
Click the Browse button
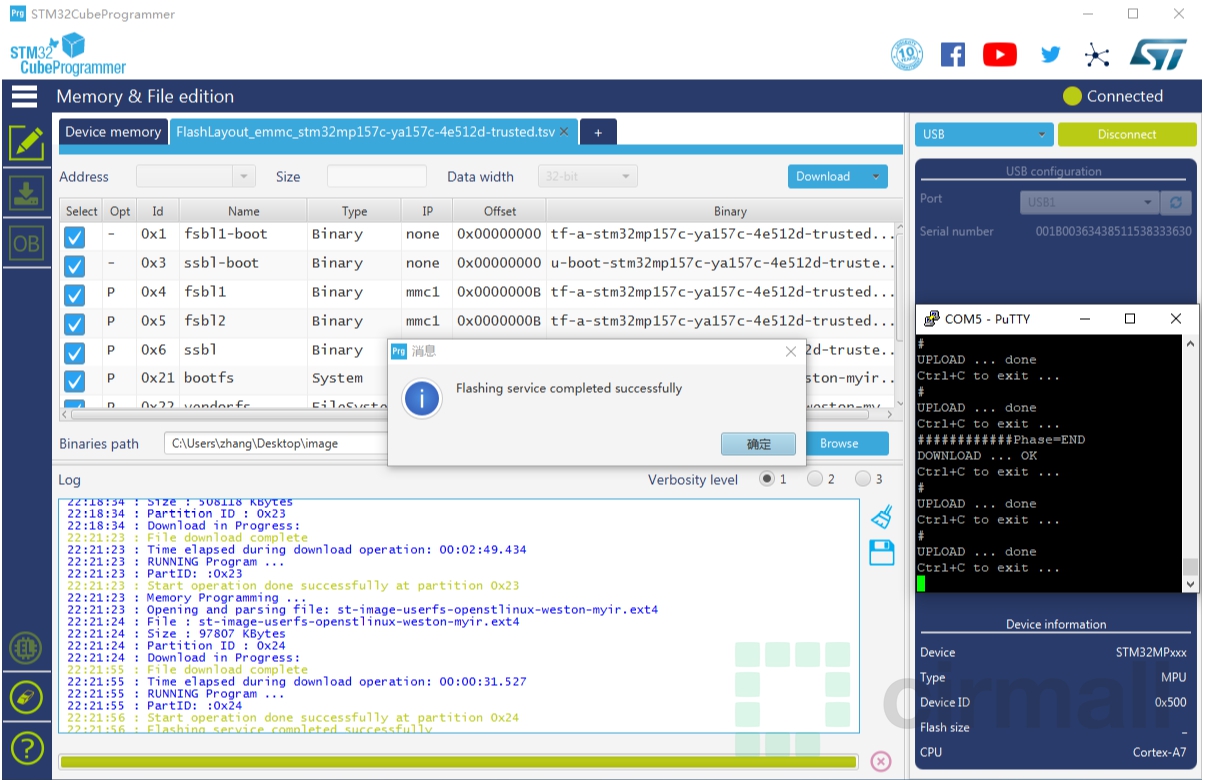click(x=839, y=443)
